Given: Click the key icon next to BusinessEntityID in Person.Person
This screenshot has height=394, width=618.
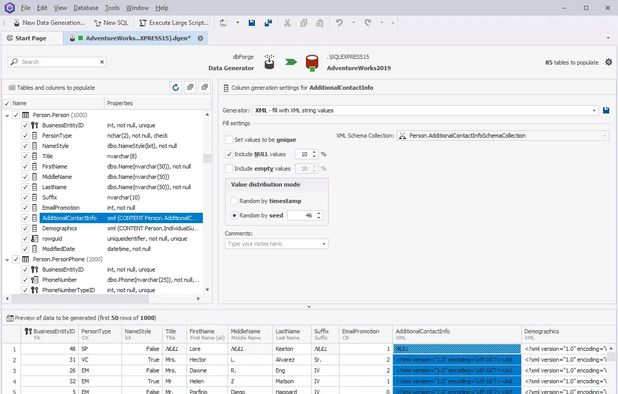Looking at the screenshot, I should click(x=35, y=125).
